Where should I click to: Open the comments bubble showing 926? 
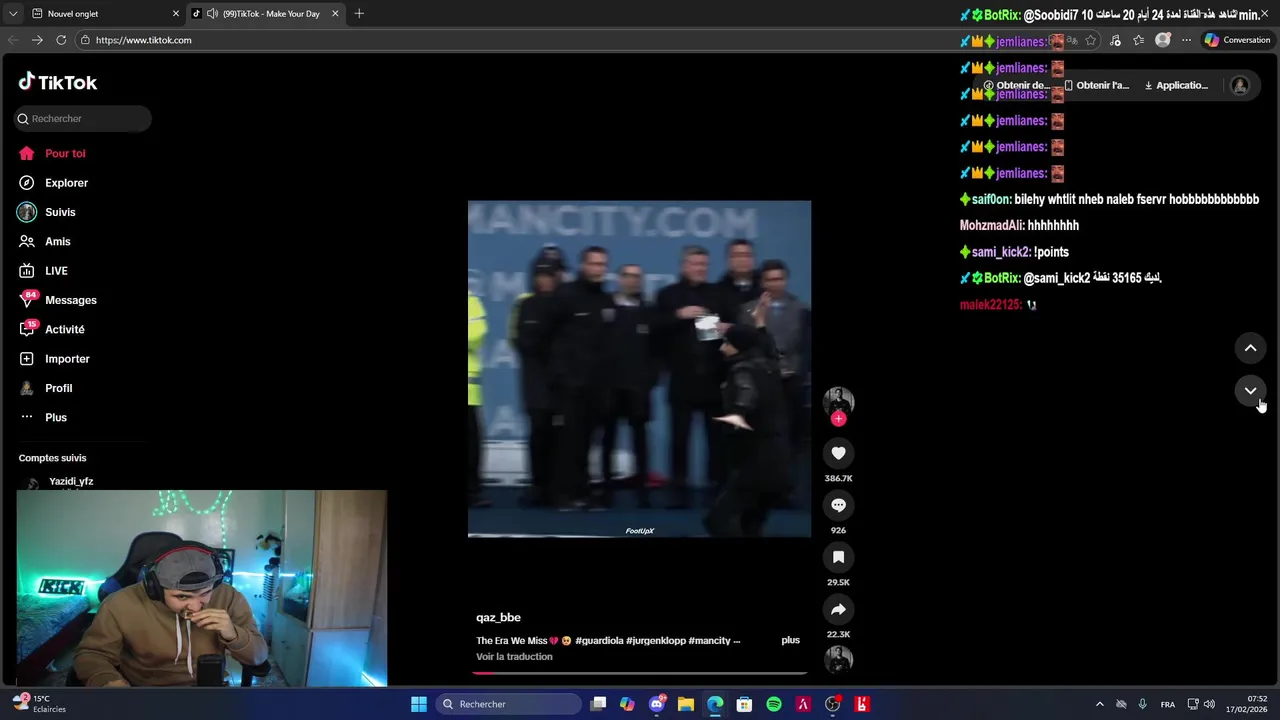(x=838, y=505)
